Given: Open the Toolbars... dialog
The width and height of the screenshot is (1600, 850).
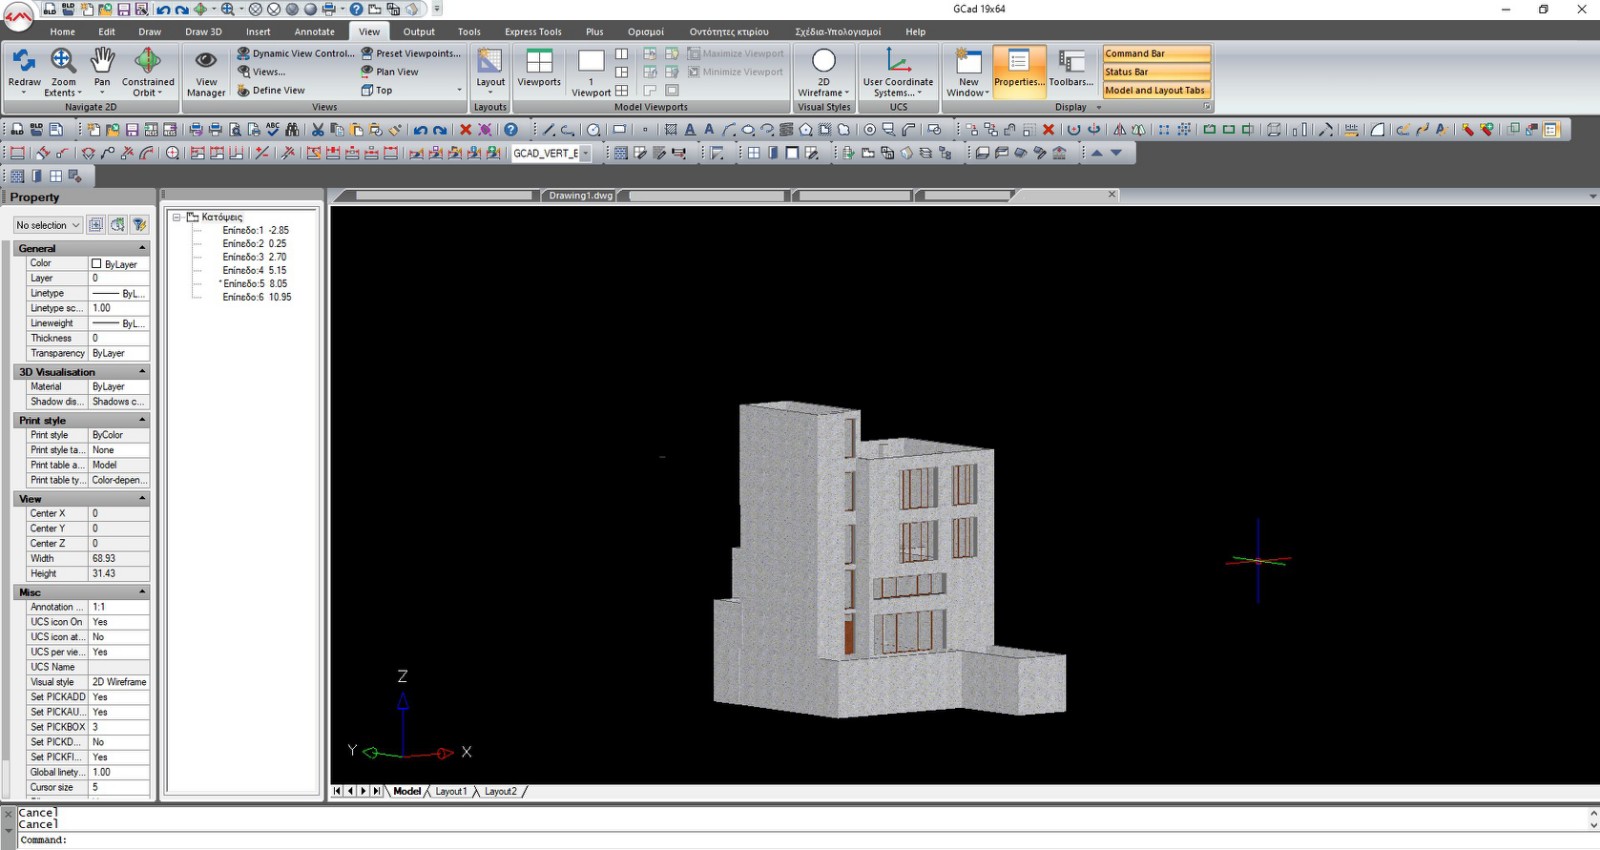Looking at the screenshot, I should click(1071, 69).
